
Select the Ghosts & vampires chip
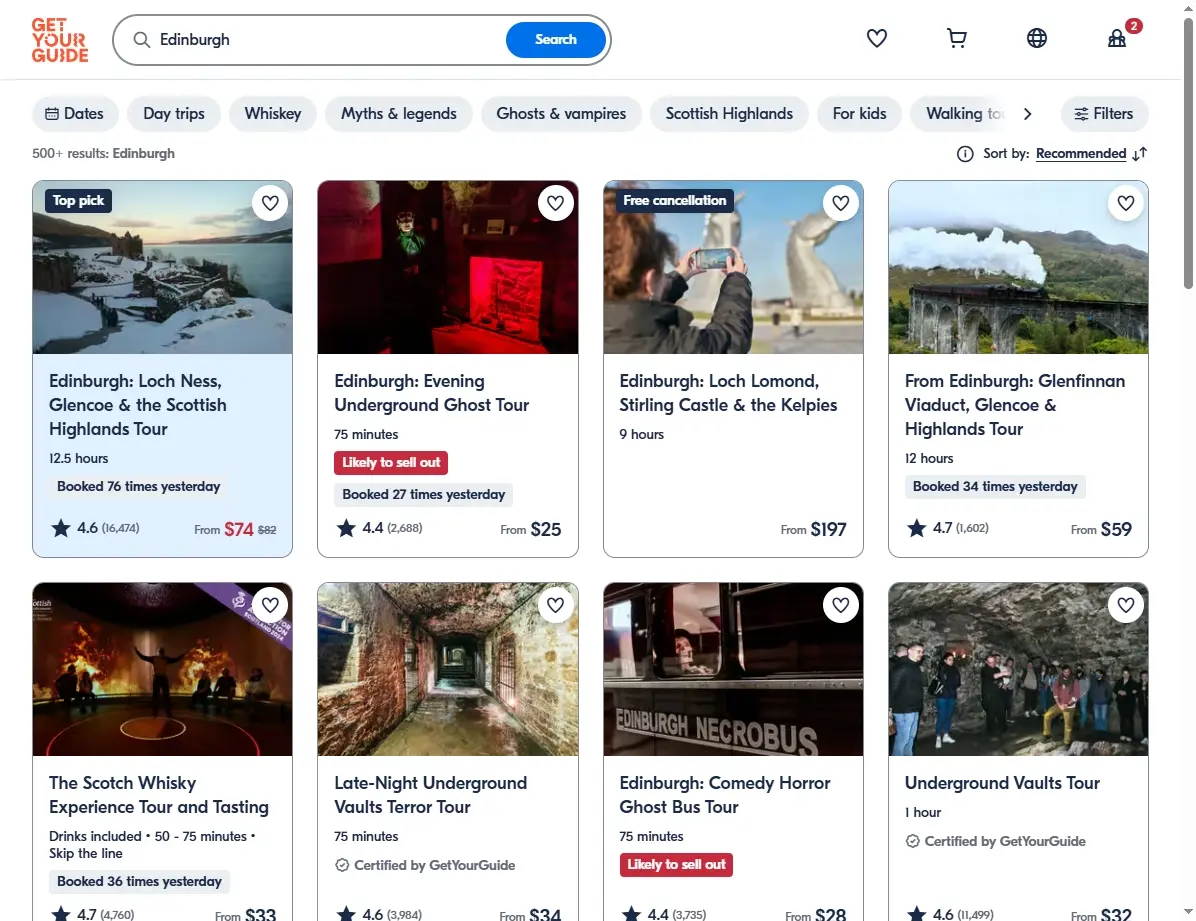pyautogui.click(x=561, y=114)
